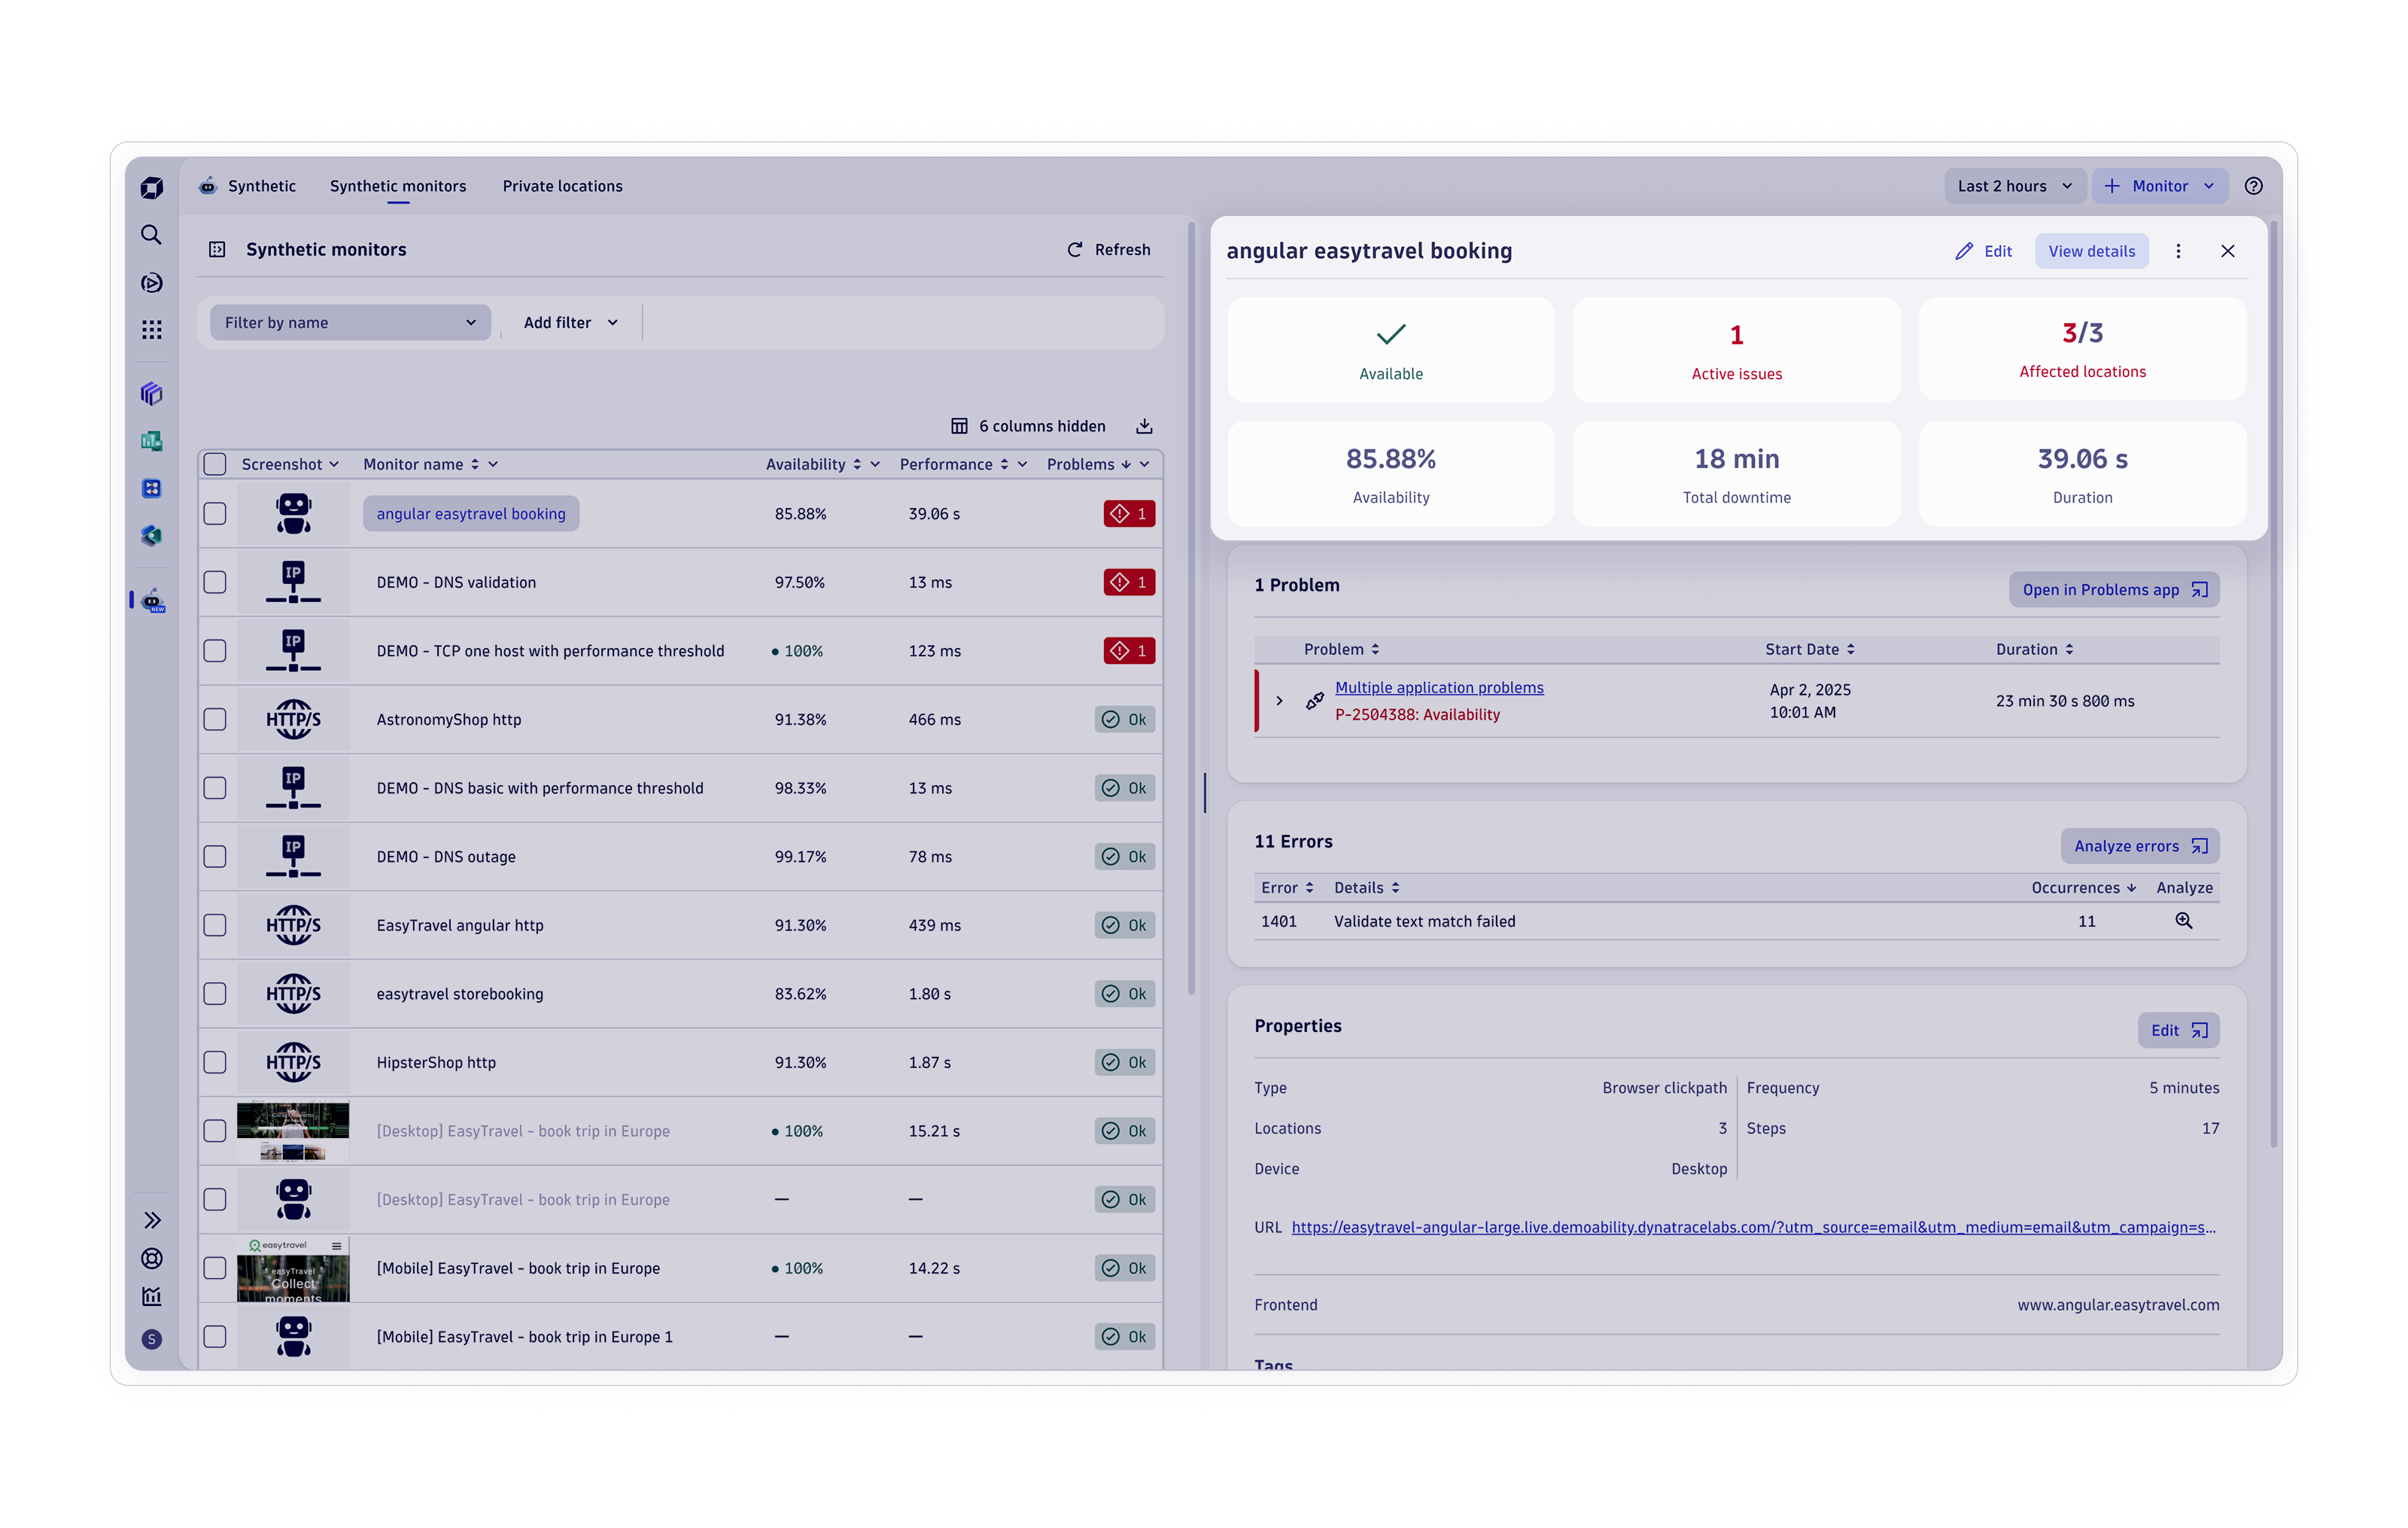This screenshot has height=1528, width=2408.
Task: Toggle the select-all checkbox in table header
Action: point(215,464)
